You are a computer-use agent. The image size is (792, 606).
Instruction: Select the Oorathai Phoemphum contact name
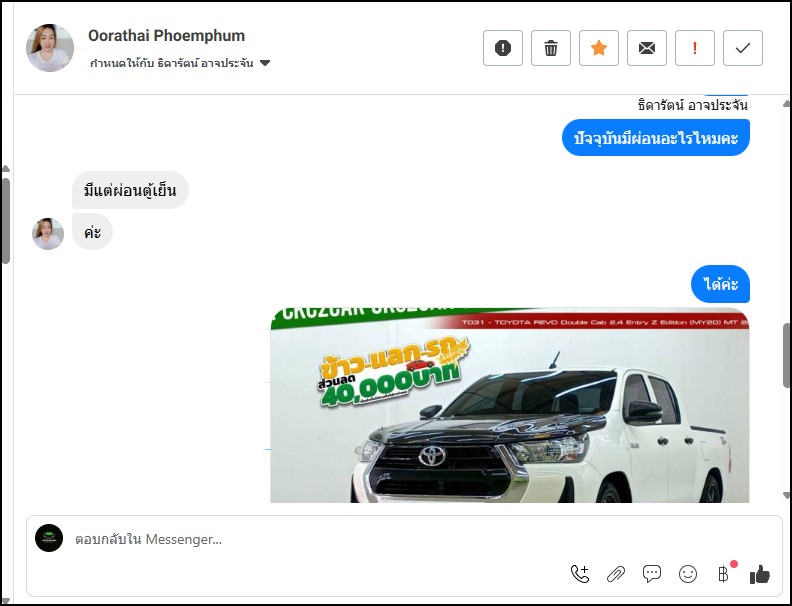click(x=166, y=36)
